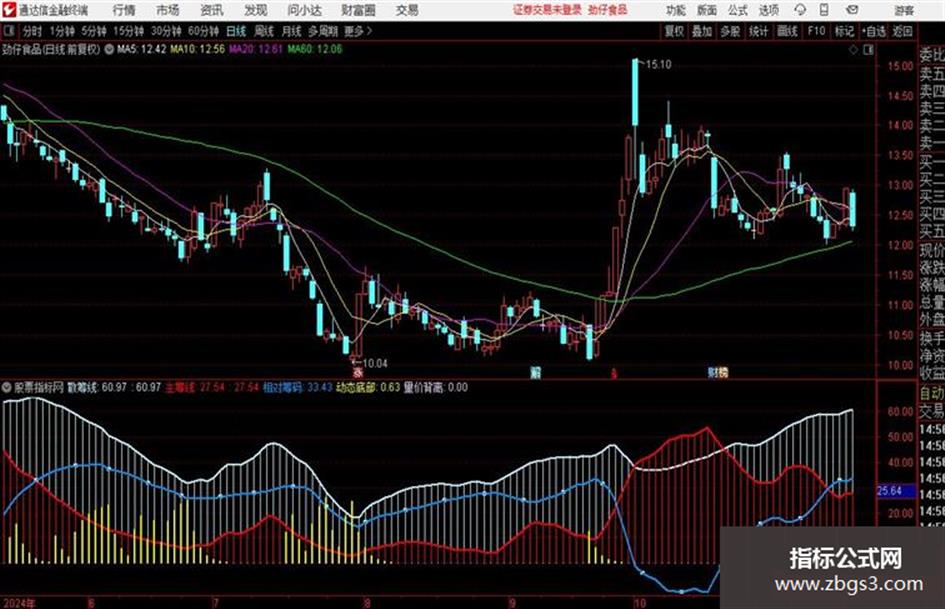Open the mail message icon

click(x=852, y=10)
